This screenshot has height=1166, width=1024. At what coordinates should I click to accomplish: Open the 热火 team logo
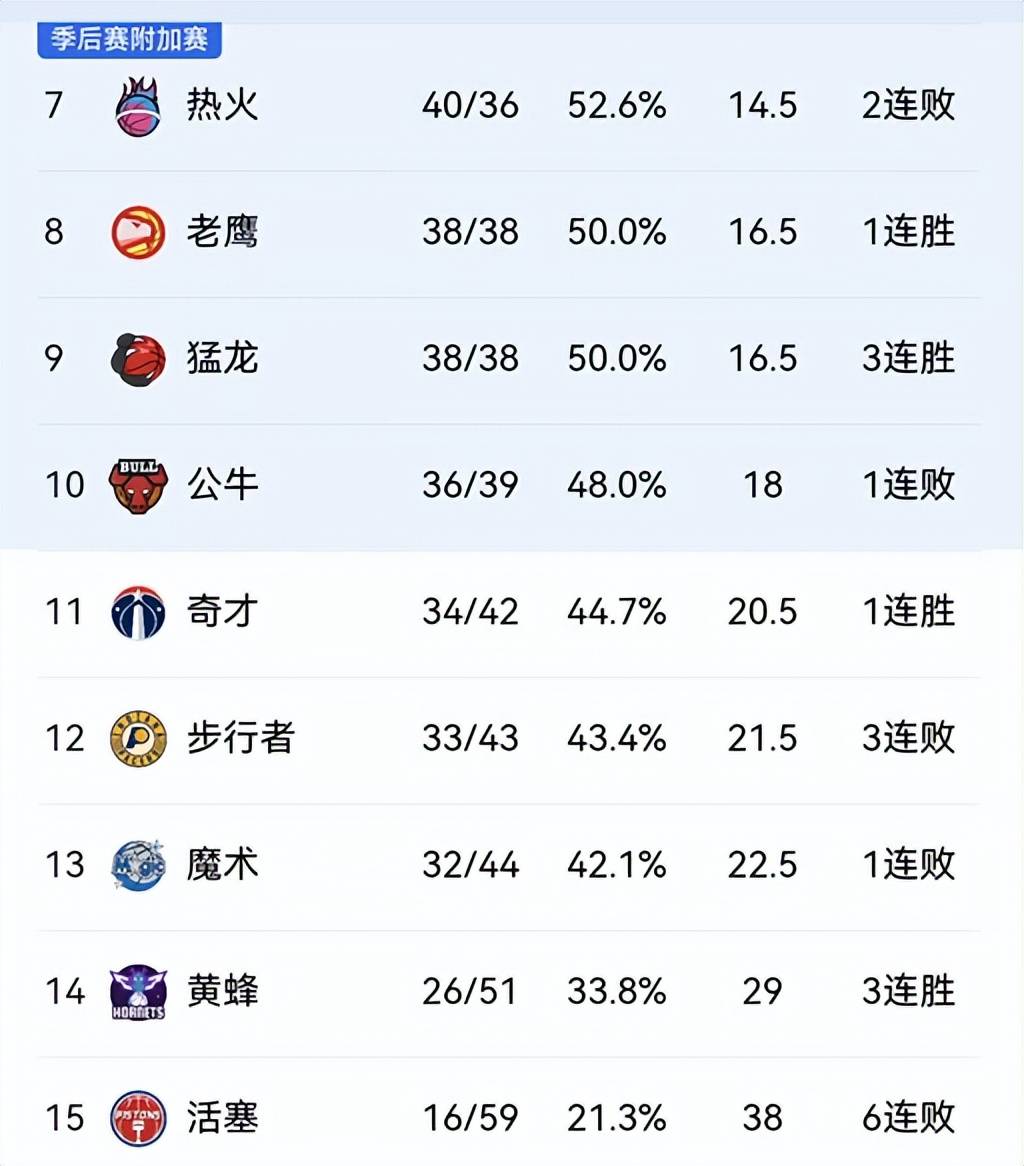(138, 106)
